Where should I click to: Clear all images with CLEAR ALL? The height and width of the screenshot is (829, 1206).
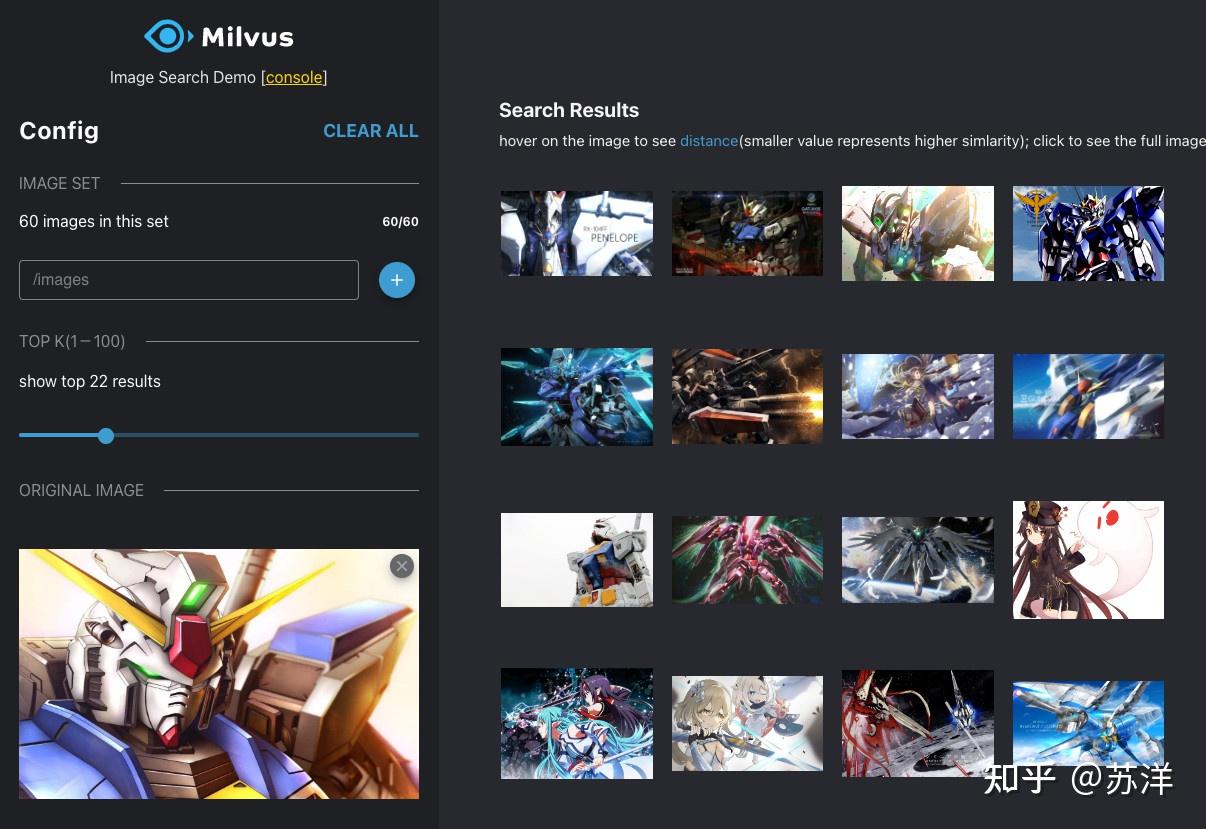point(371,131)
